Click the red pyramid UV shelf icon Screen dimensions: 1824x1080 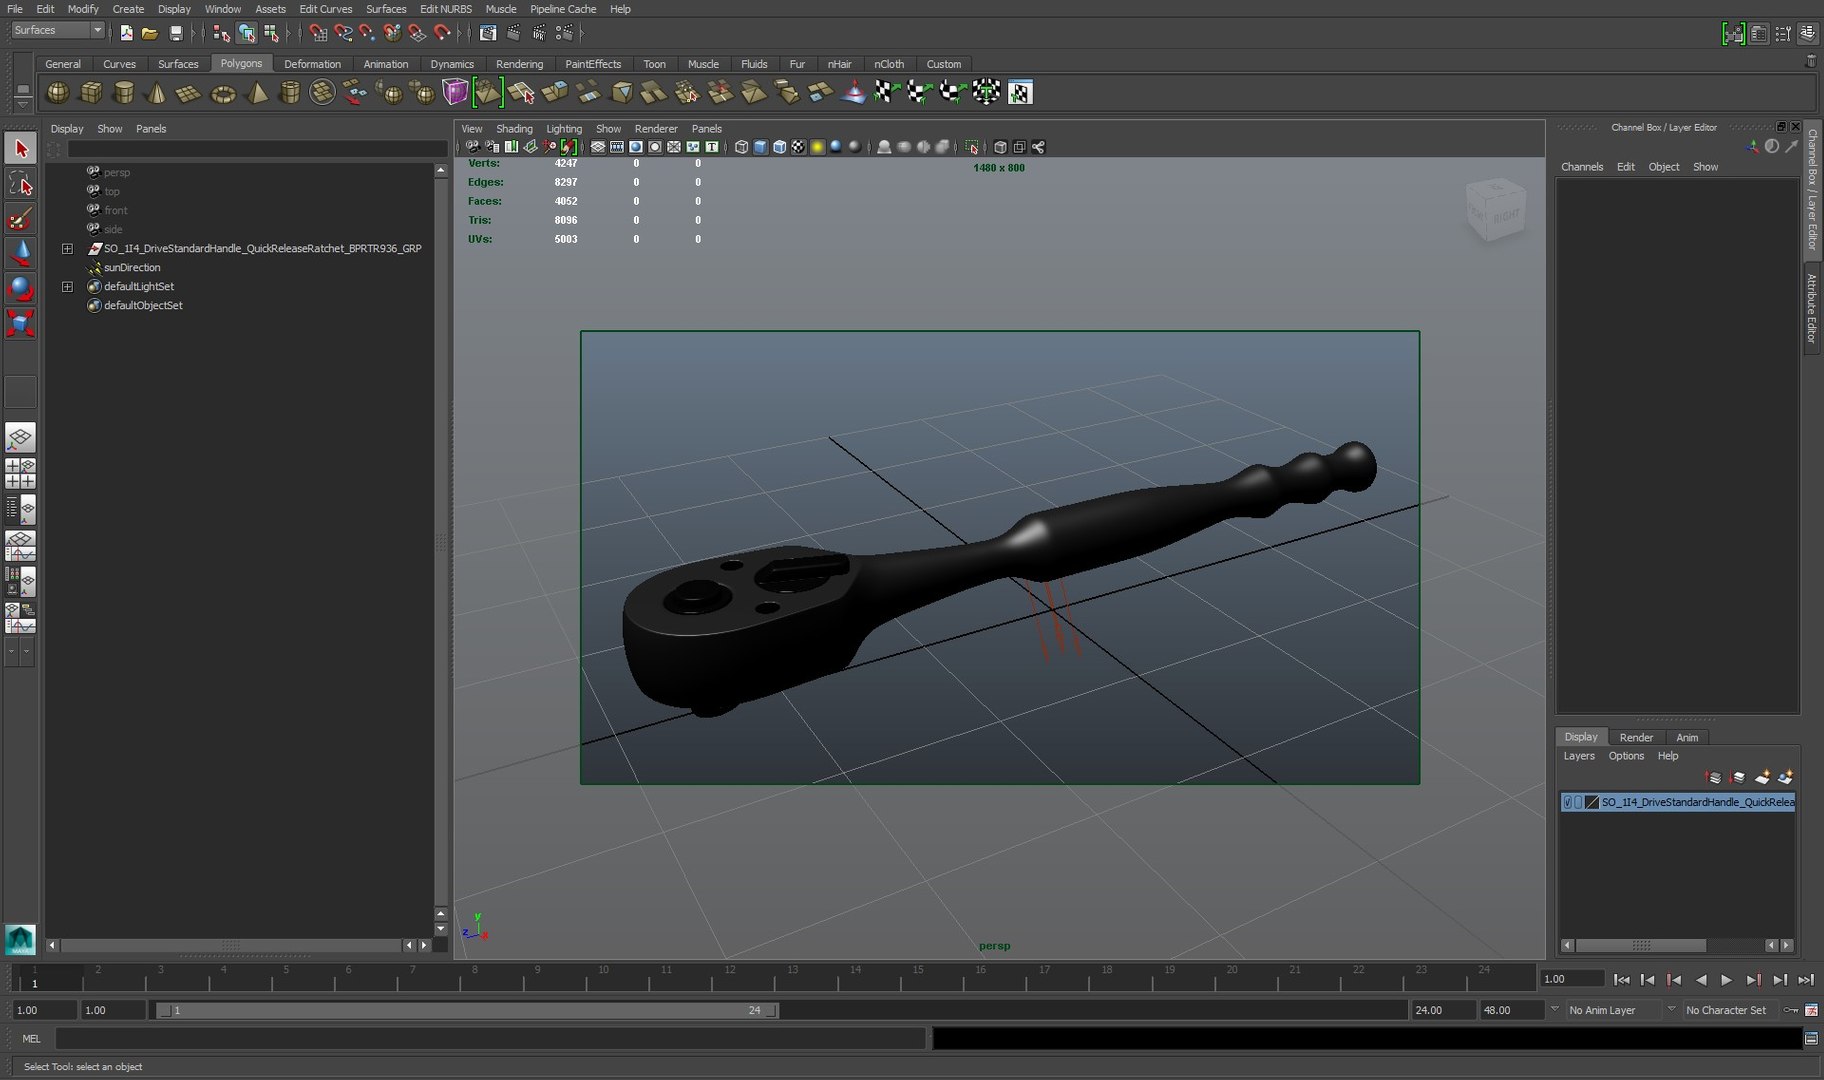854,93
